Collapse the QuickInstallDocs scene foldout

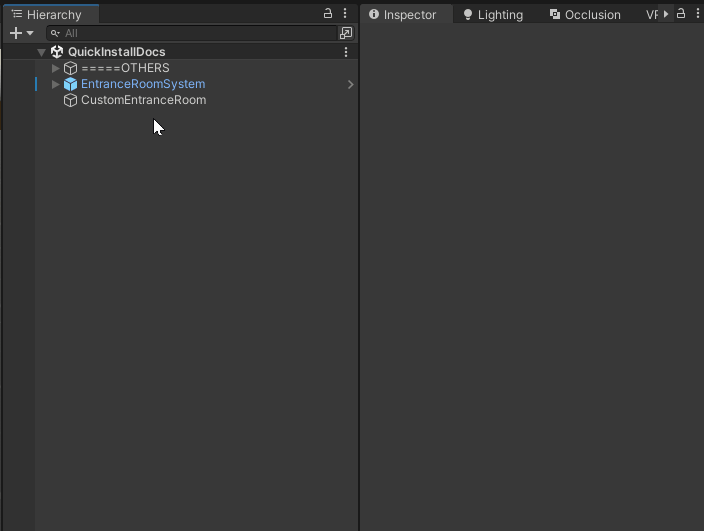41,52
